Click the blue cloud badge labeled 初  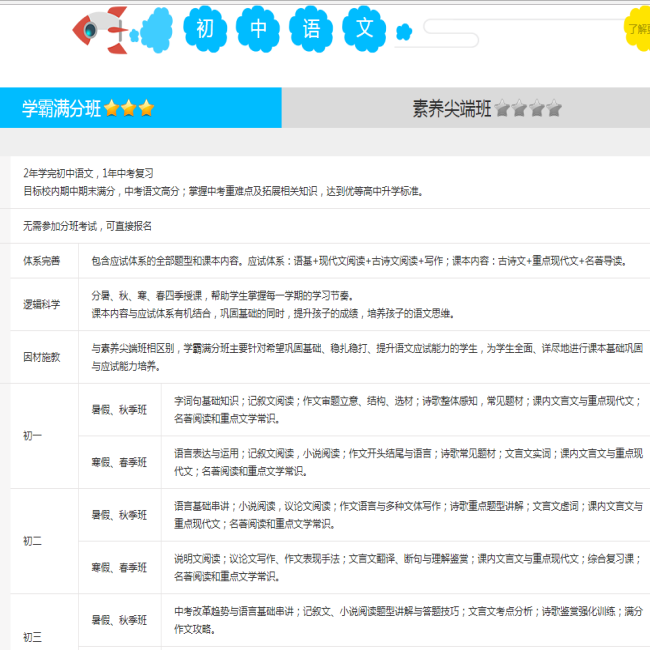click(x=204, y=30)
